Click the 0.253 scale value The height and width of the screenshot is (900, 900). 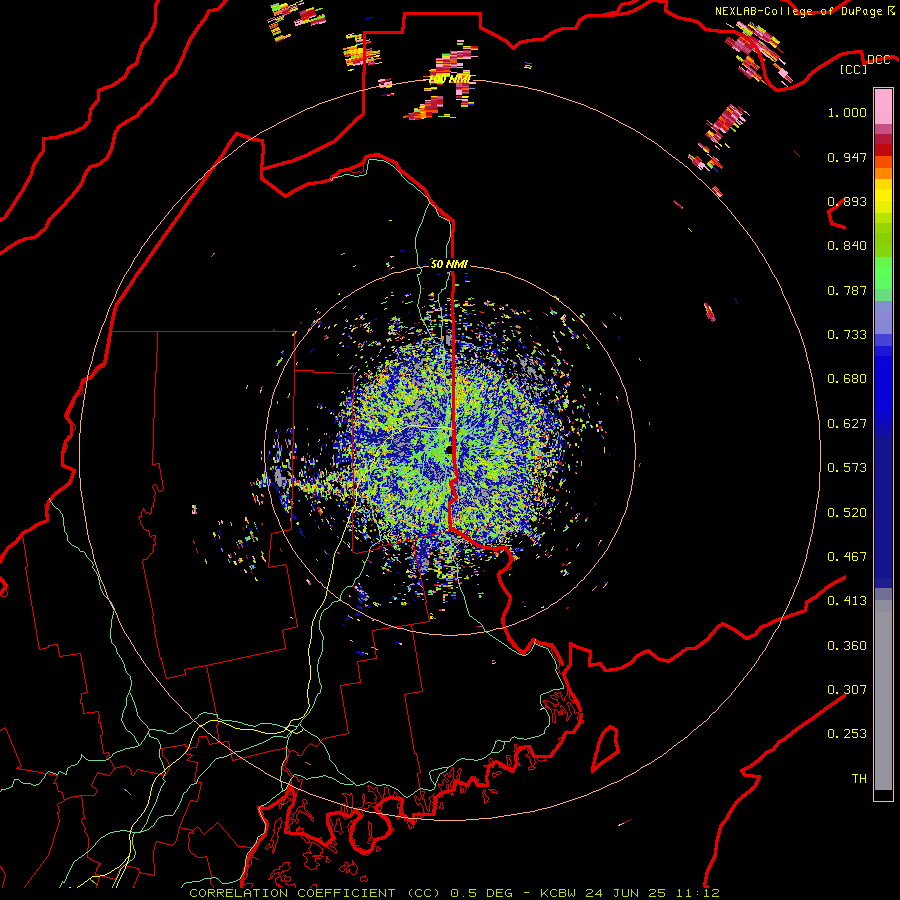847,734
